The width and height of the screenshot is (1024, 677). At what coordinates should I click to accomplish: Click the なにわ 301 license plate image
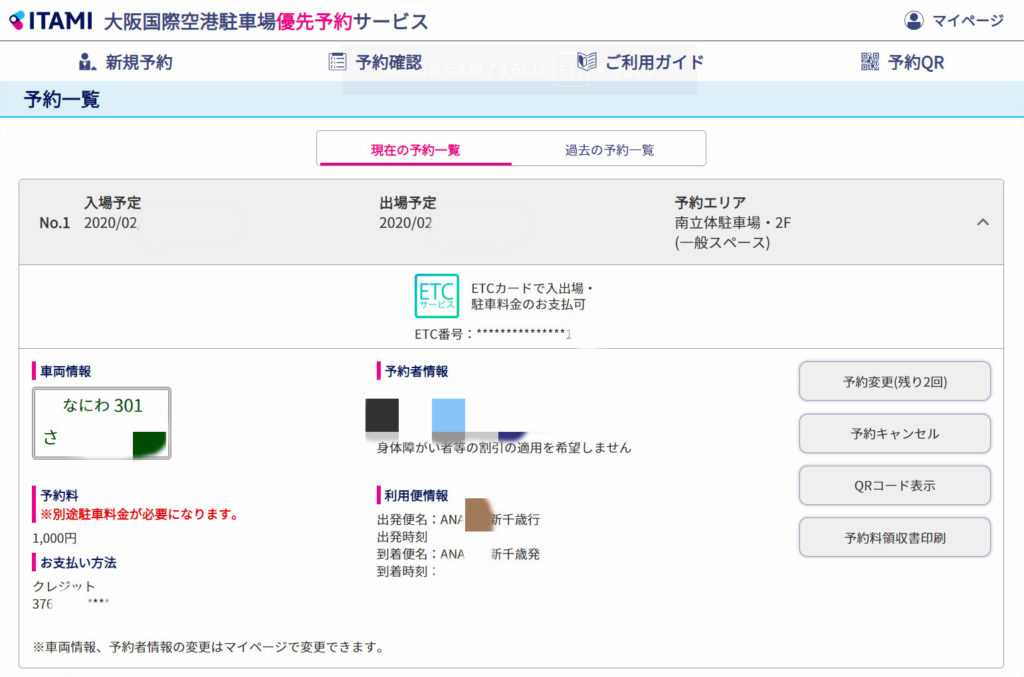pyautogui.click(x=101, y=423)
